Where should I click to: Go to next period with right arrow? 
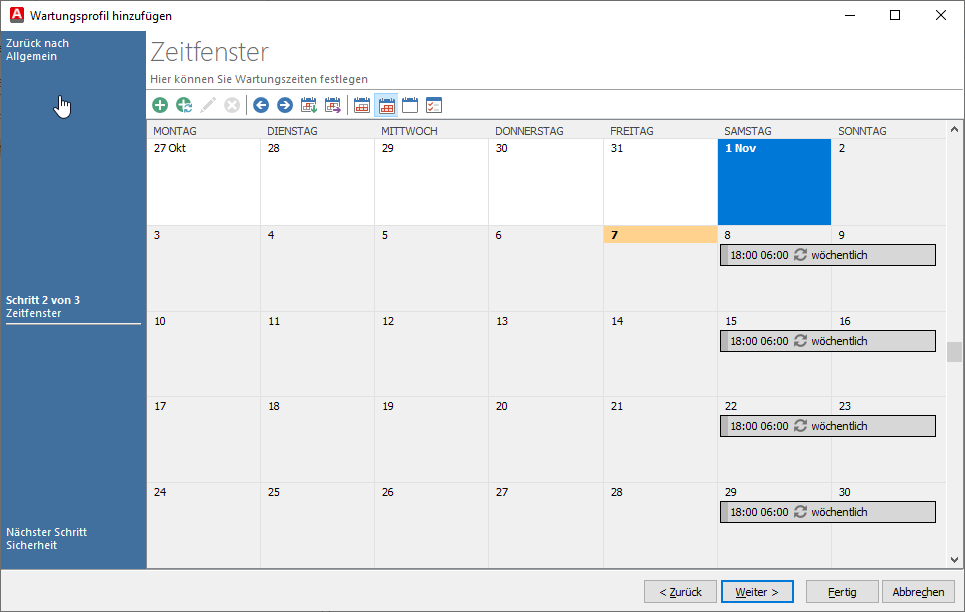pos(285,105)
